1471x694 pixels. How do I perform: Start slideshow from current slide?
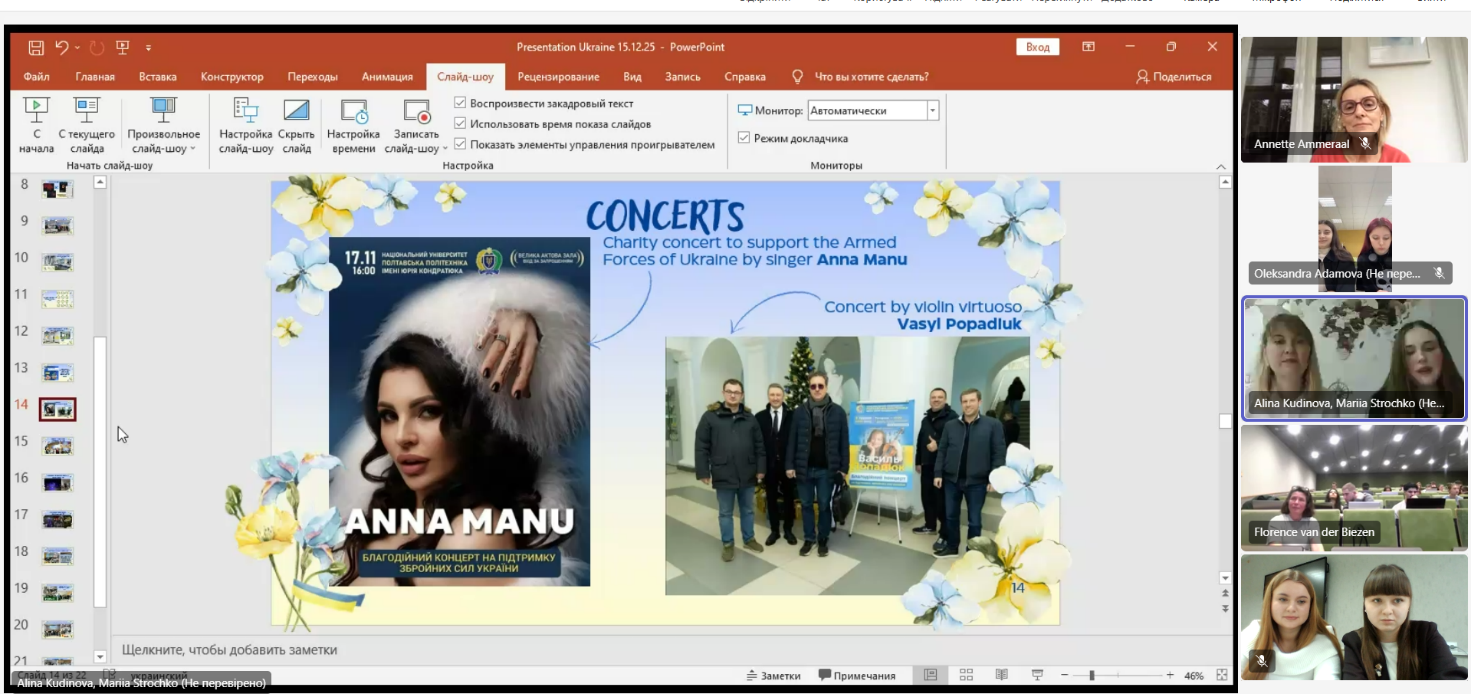click(87, 110)
